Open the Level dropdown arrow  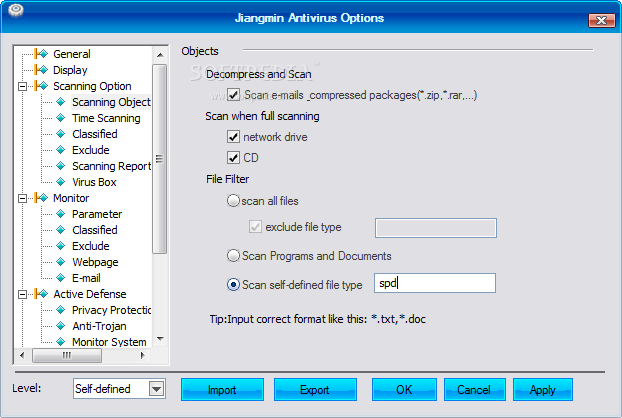pyautogui.click(x=157, y=389)
